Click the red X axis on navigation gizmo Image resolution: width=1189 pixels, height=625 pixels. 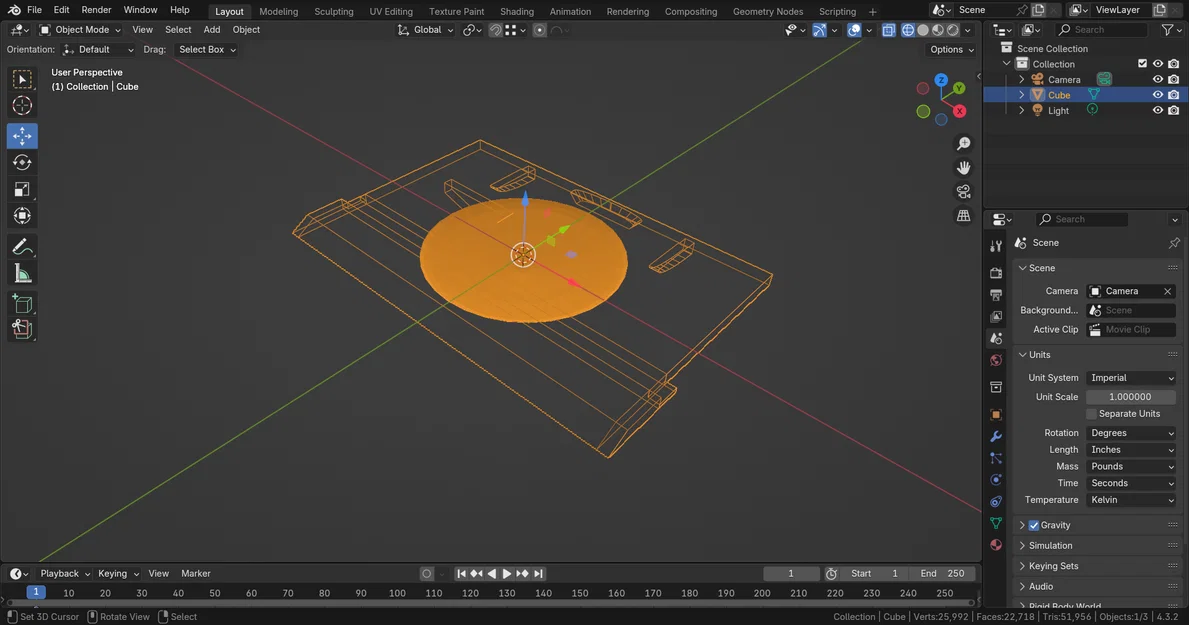pos(959,111)
